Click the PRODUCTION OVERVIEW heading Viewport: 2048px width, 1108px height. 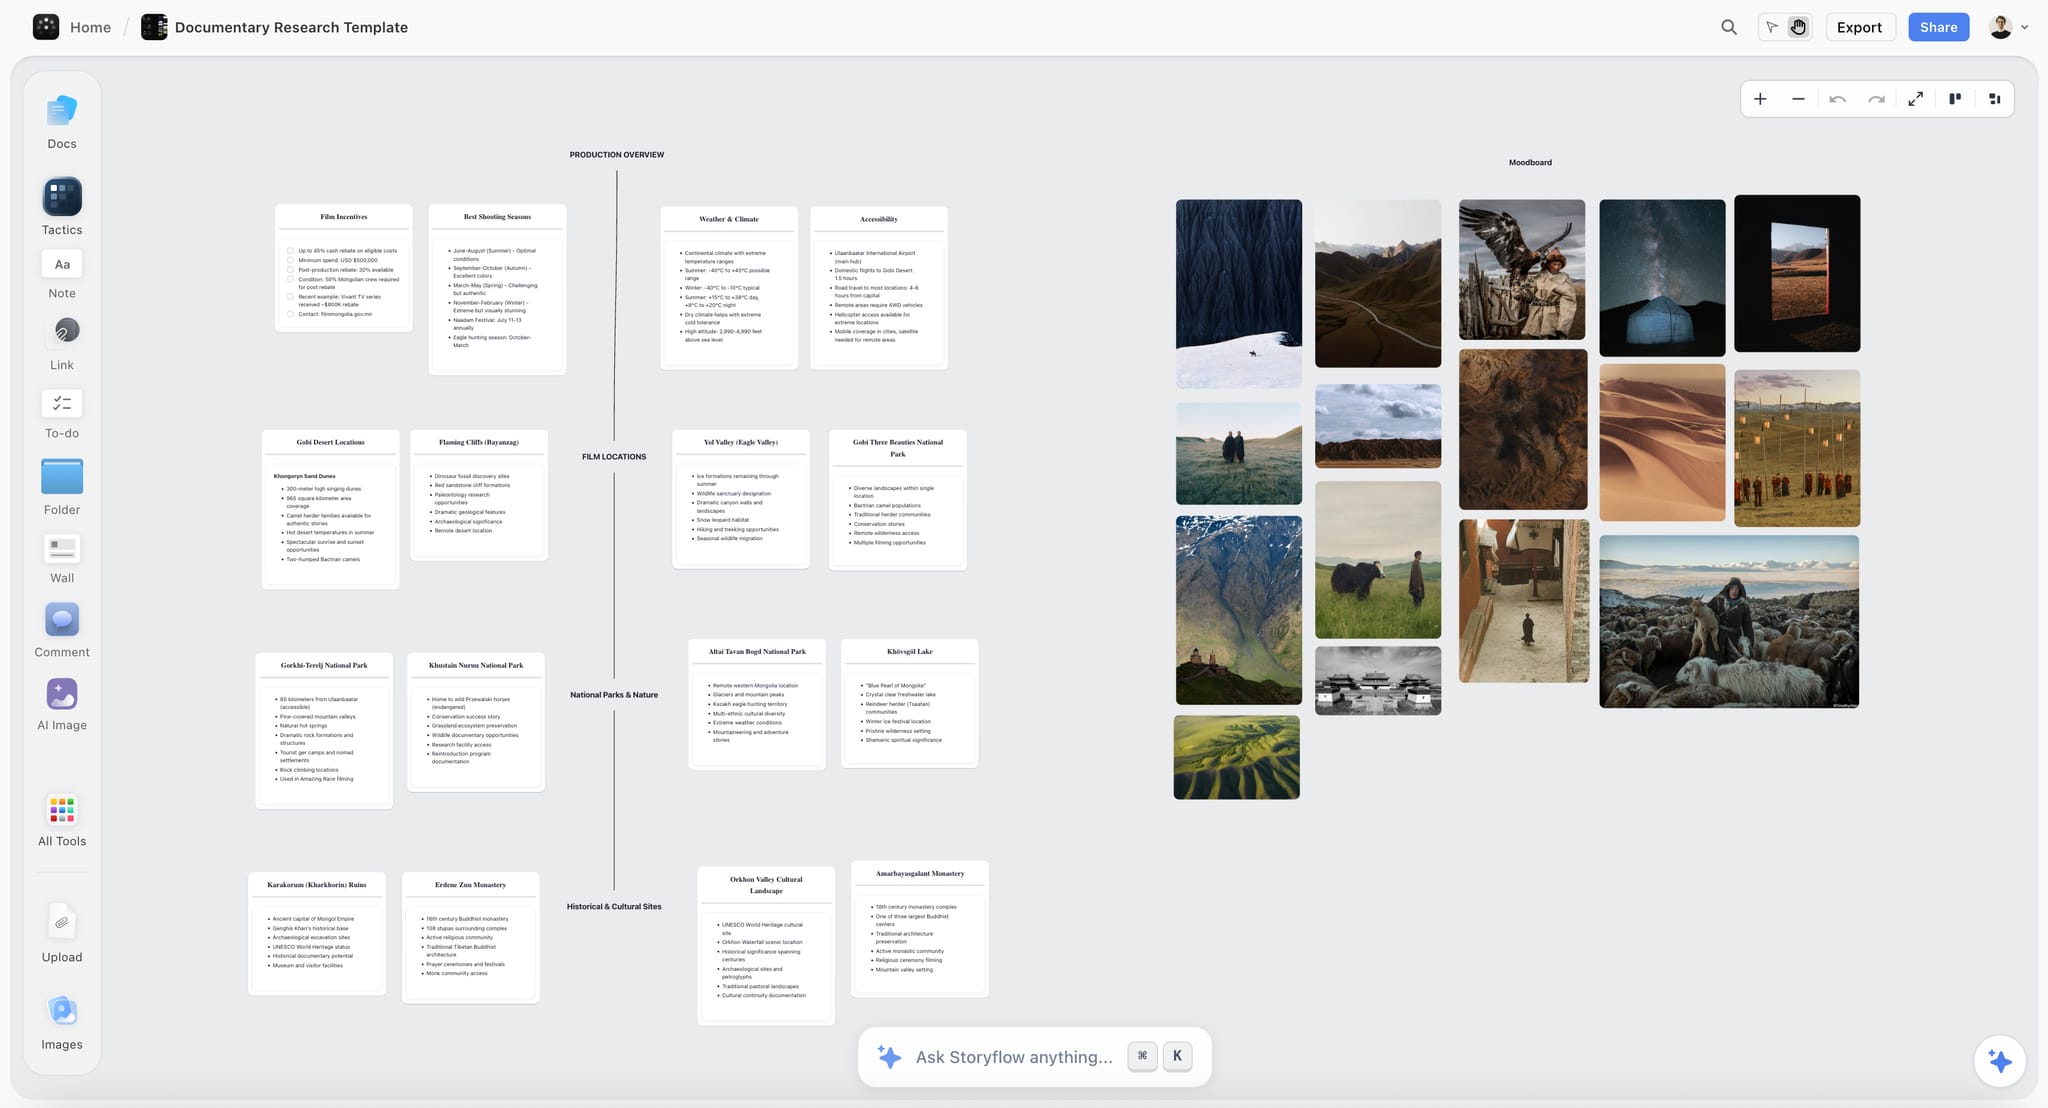click(617, 155)
